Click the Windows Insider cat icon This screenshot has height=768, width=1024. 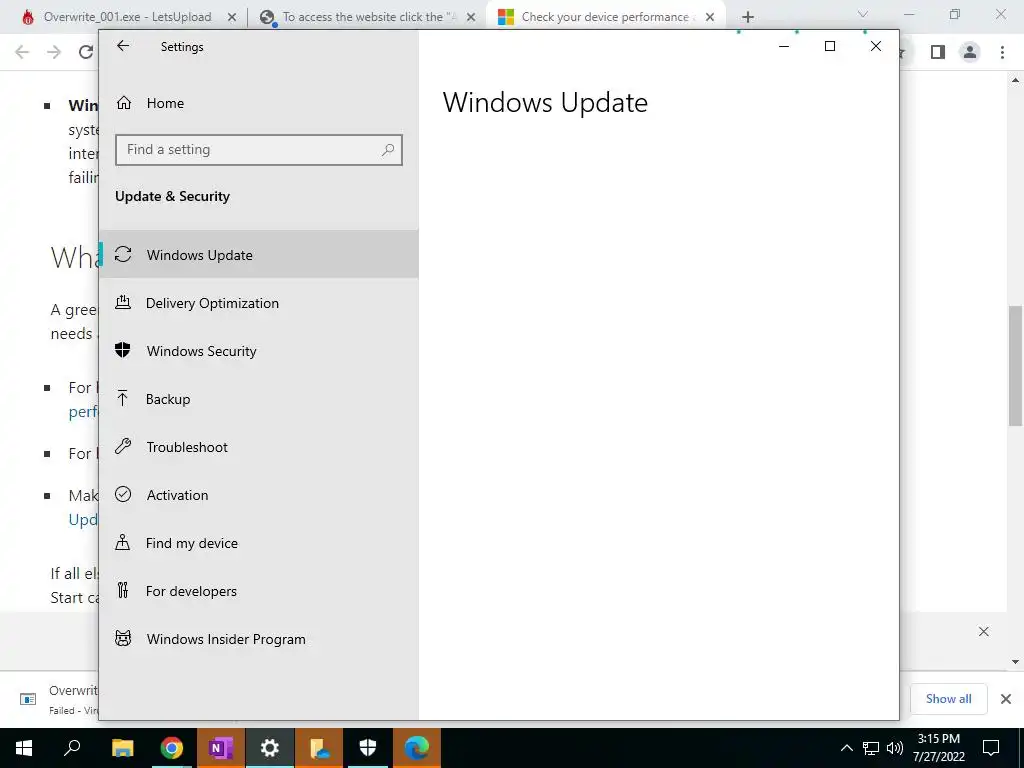pos(123,638)
